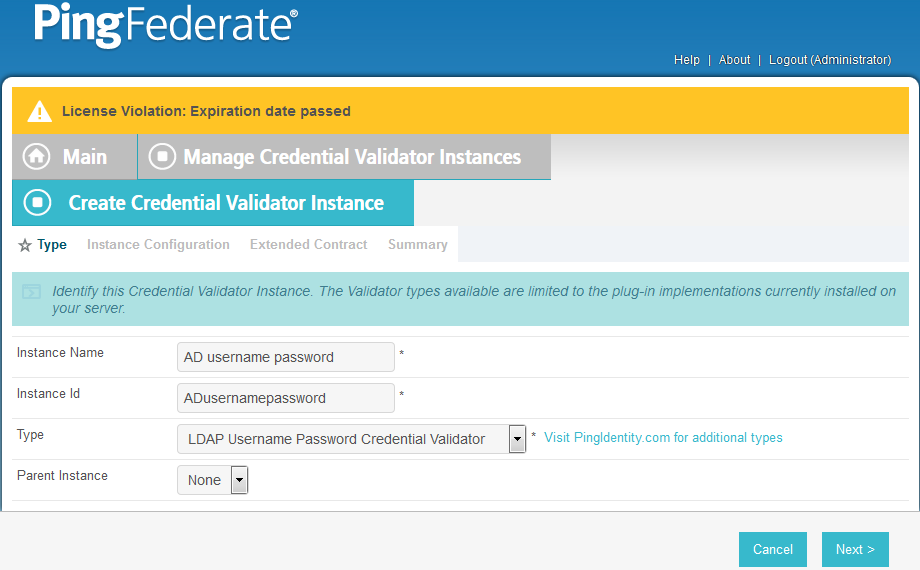Click the Create Credential Validator Instance circle icon

(x=38, y=203)
